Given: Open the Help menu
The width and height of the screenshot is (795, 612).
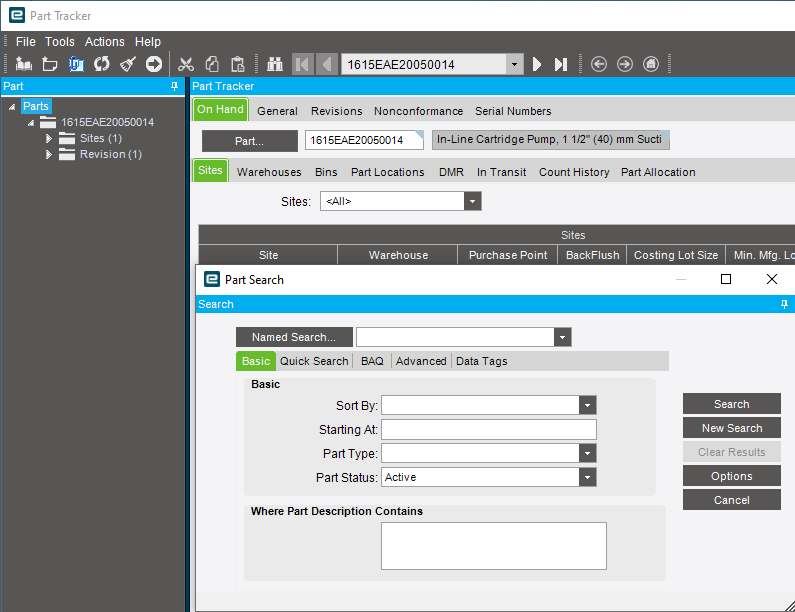Looking at the screenshot, I should point(148,42).
